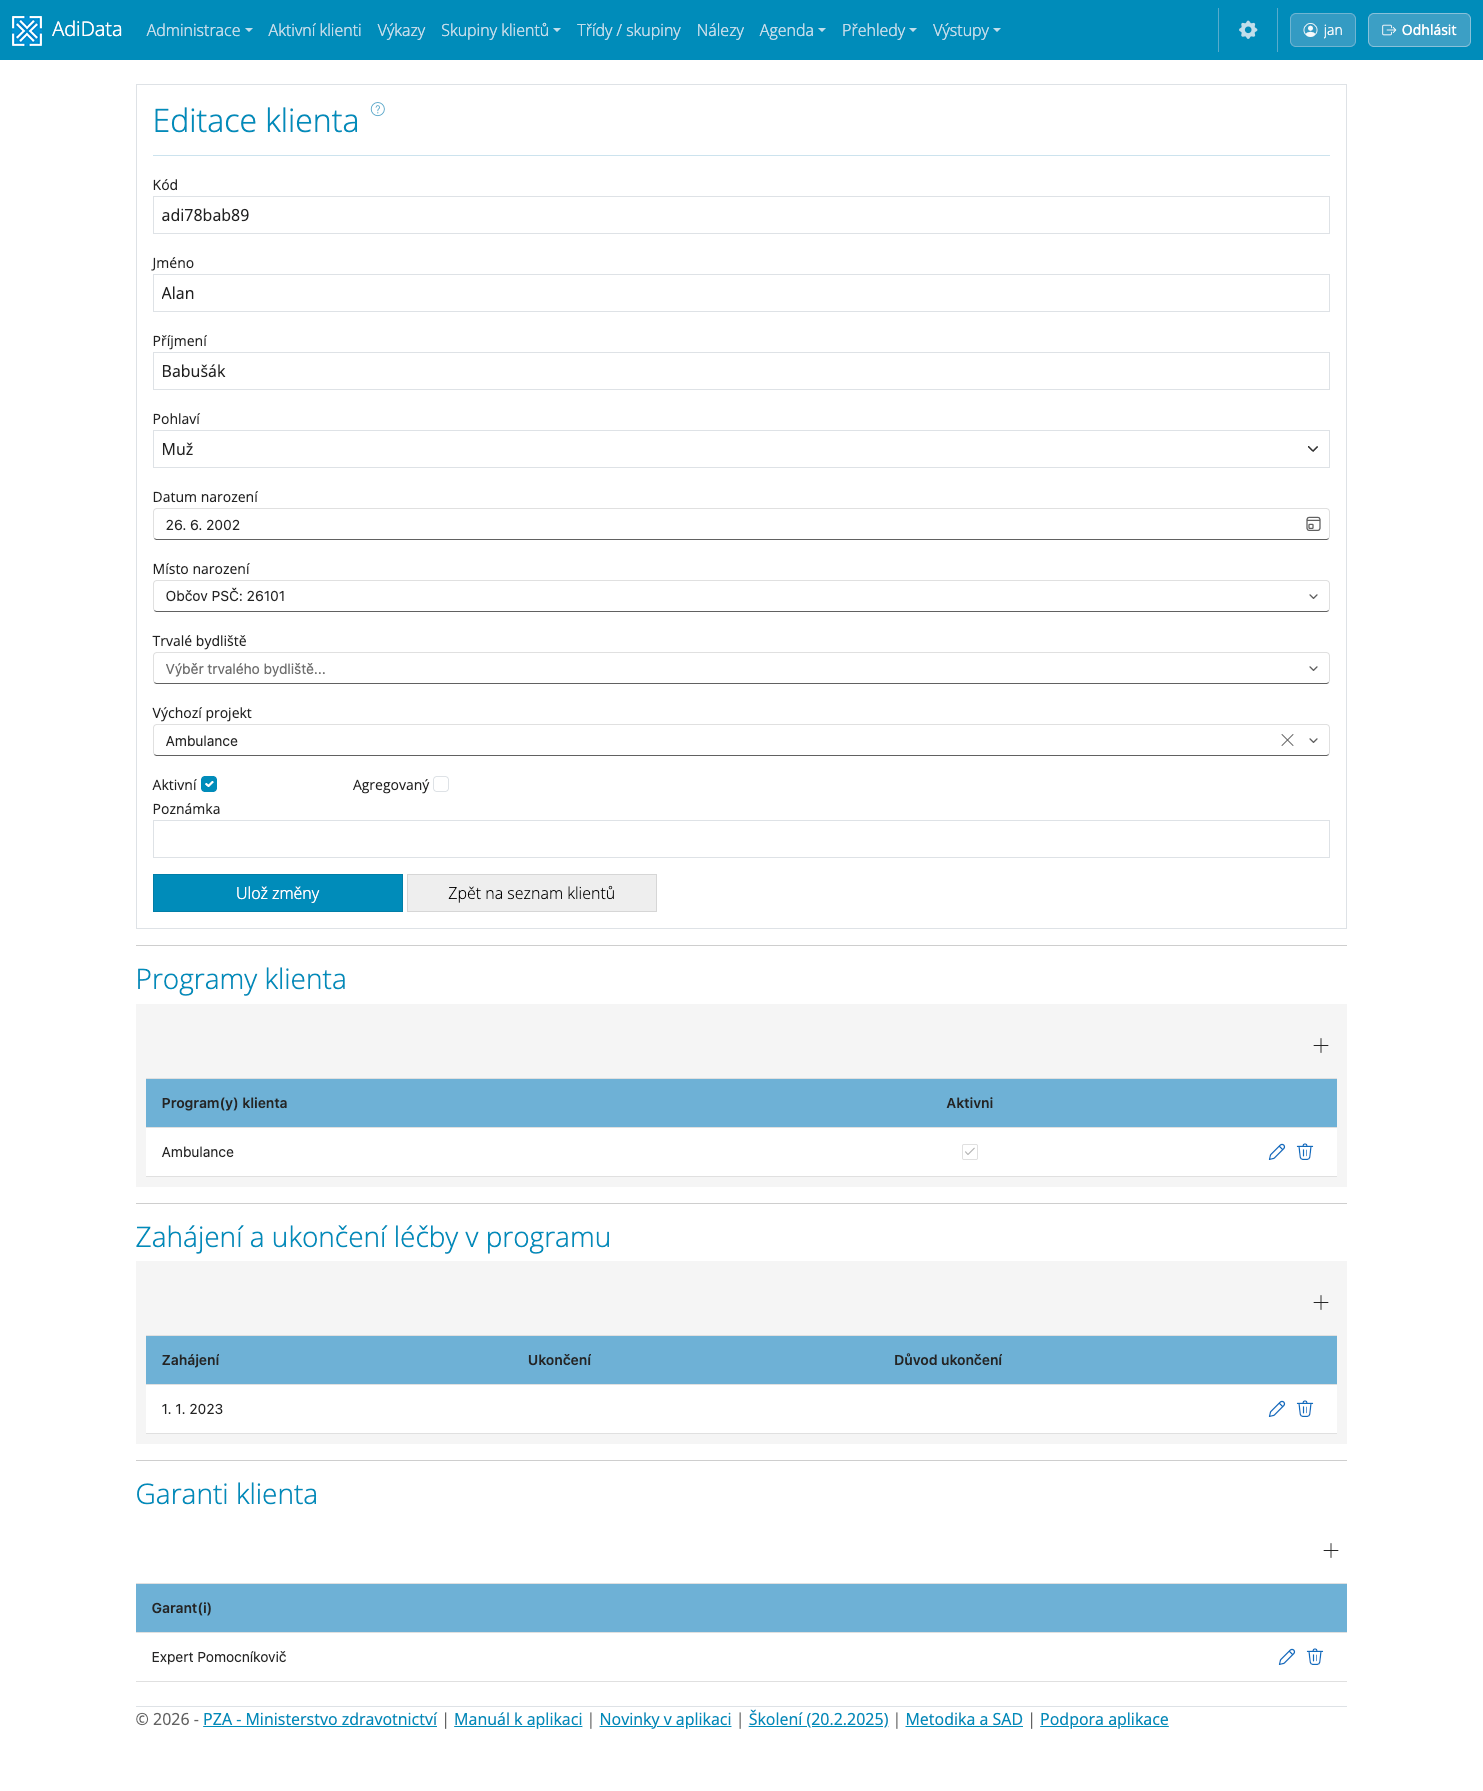Click Aktivni checkbox in Ambulance program row
The image size is (1483, 1791).
[970, 1152]
